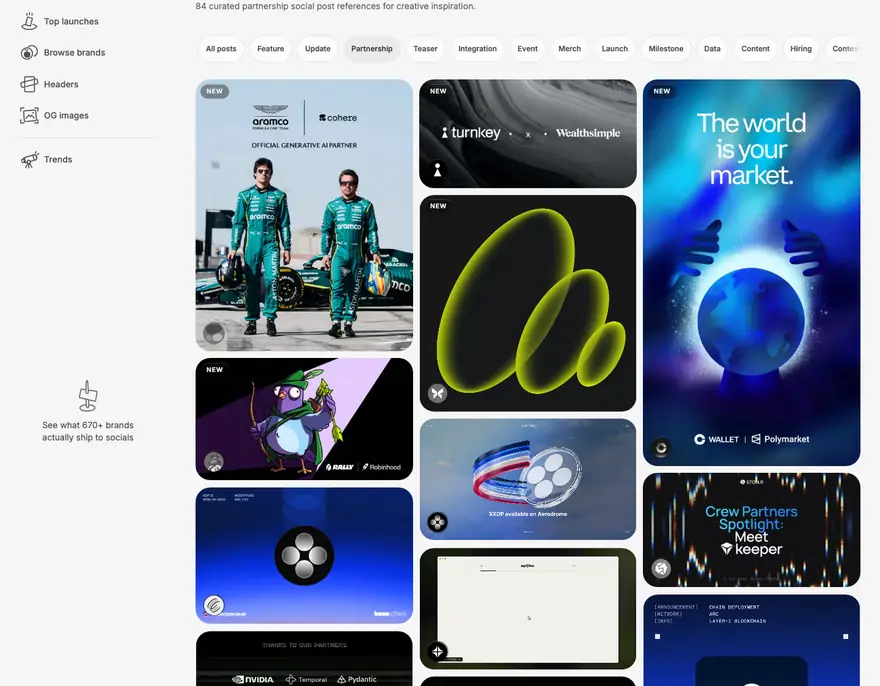Click "84 curated partnership social post references" text

(x=335, y=6)
